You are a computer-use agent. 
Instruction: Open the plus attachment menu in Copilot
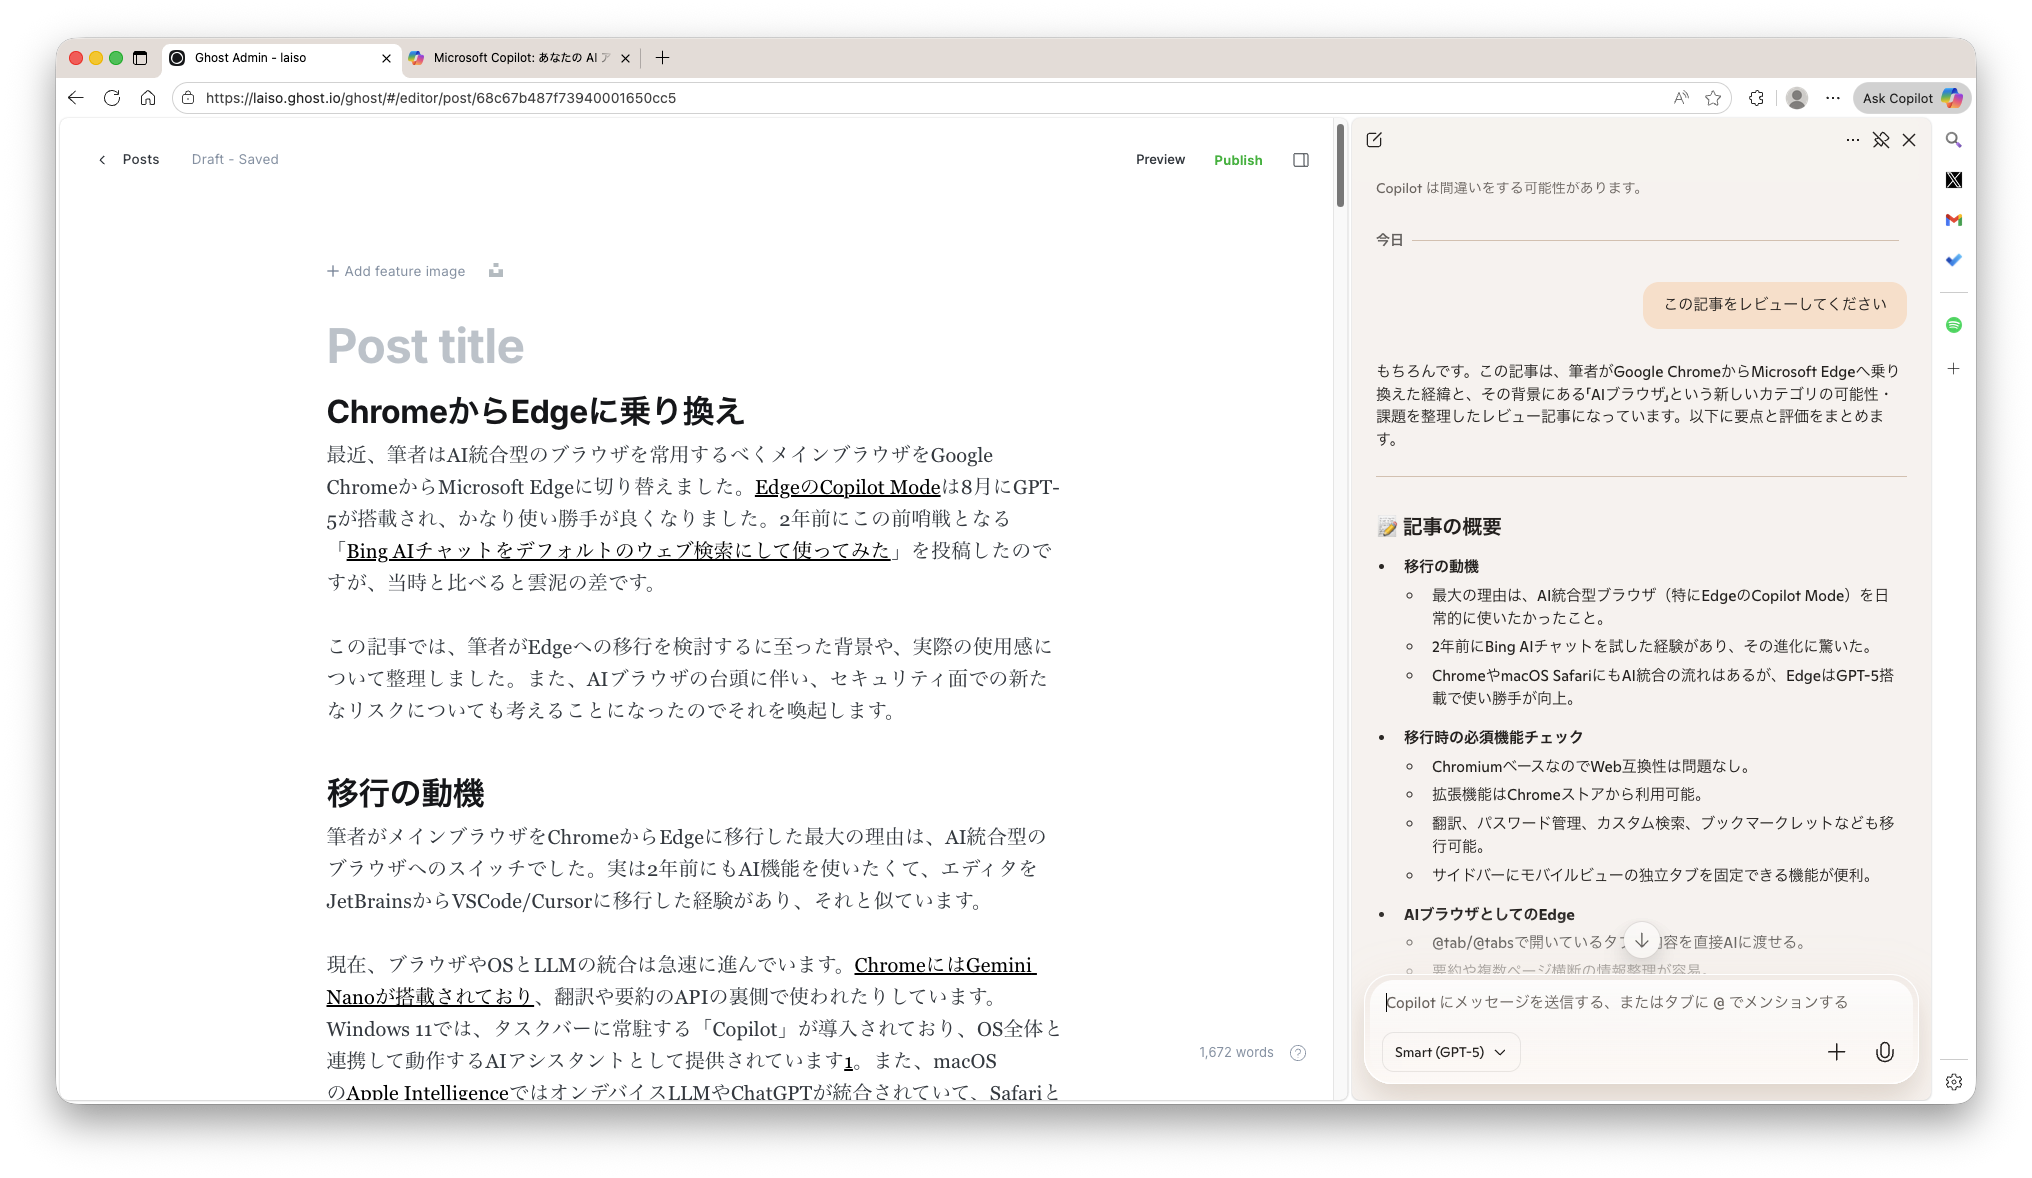1836,1052
